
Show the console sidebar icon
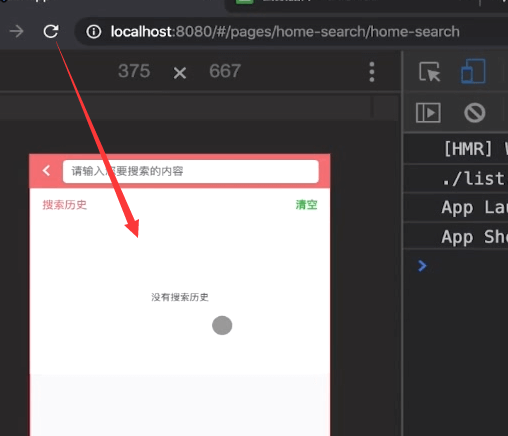click(428, 113)
